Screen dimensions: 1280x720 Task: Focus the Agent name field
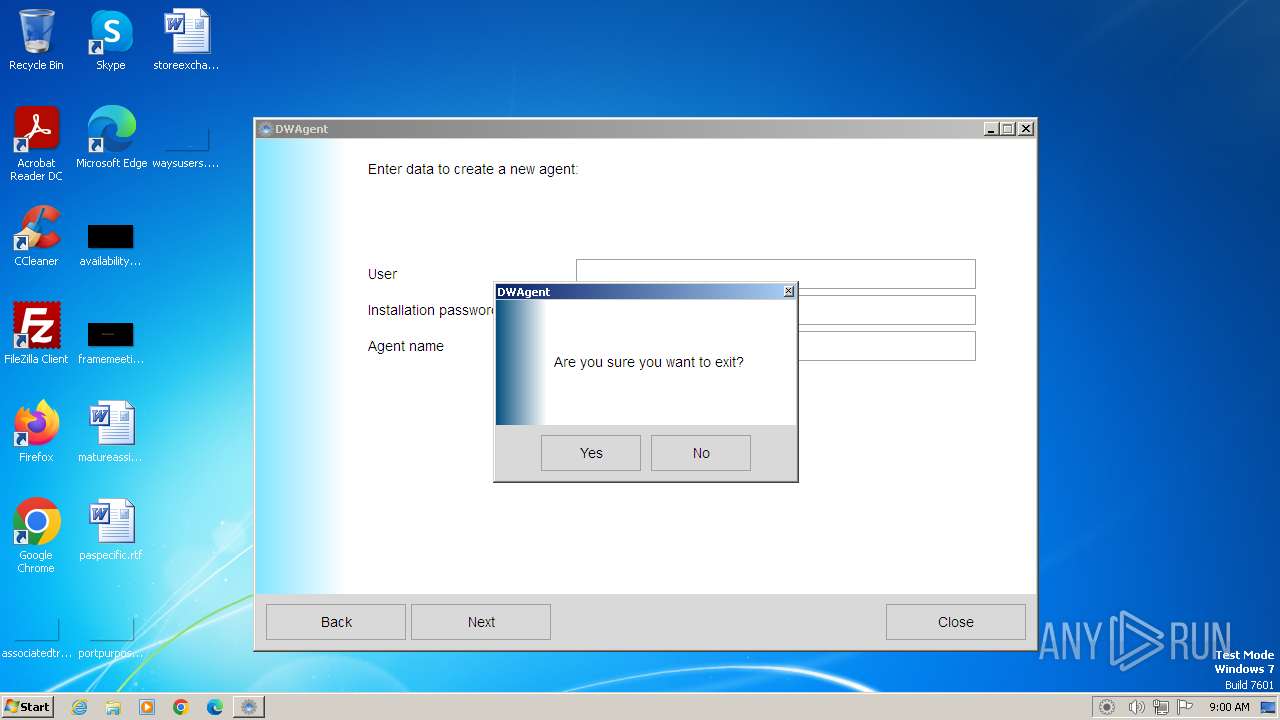(886, 346)
